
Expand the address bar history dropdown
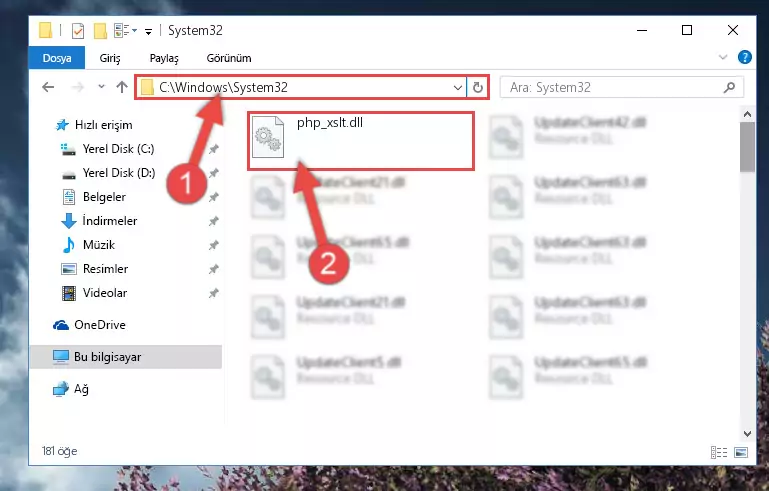[x=458, y=88]
